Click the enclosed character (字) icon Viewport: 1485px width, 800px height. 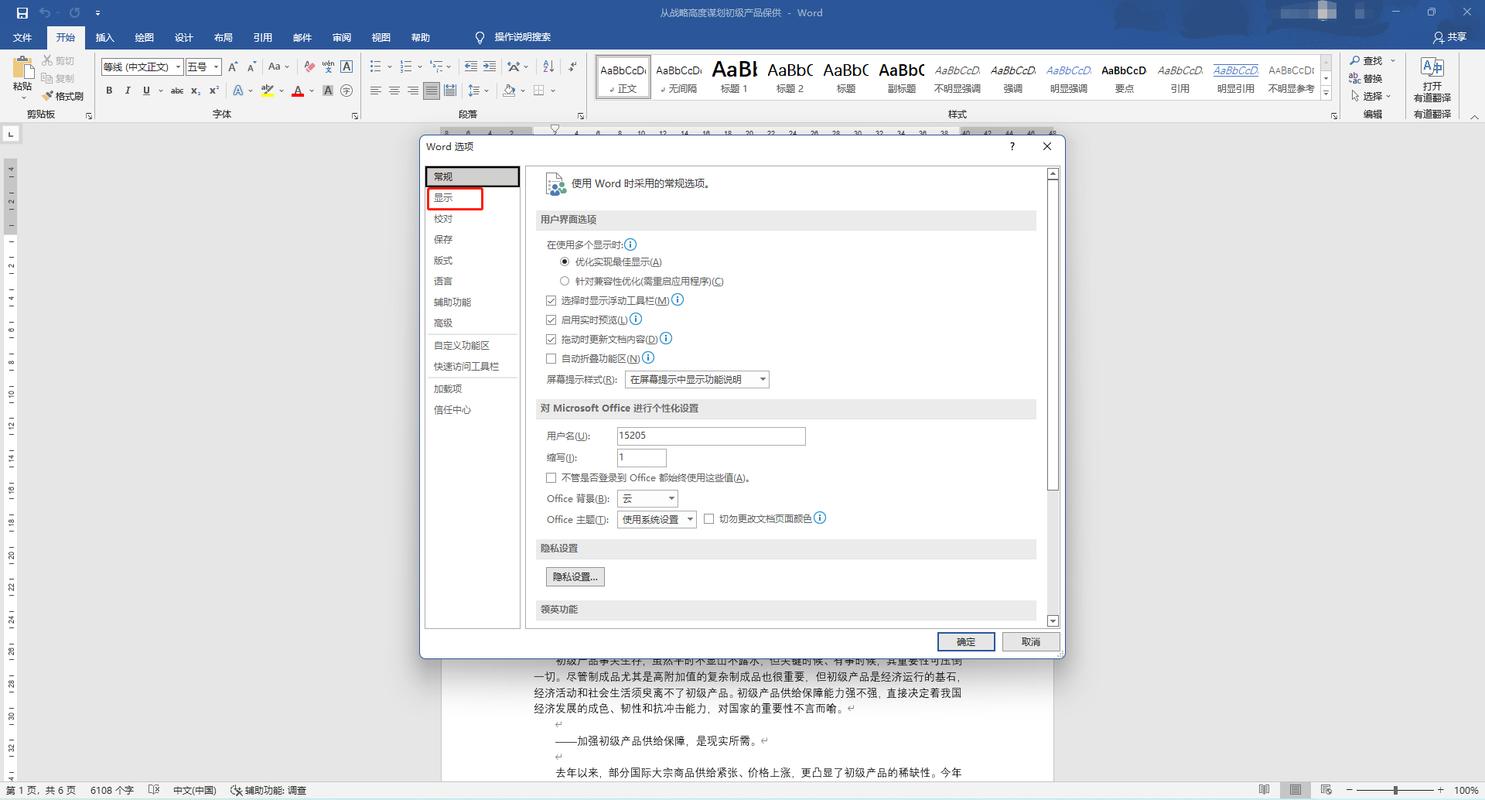(x=347, y=91)
